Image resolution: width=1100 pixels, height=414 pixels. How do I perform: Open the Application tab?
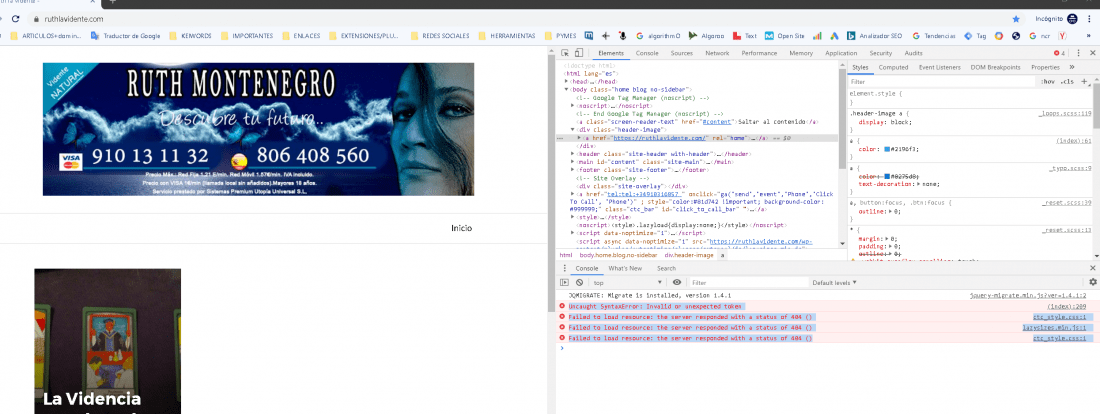pyautogui.click(x=840, y=53)
